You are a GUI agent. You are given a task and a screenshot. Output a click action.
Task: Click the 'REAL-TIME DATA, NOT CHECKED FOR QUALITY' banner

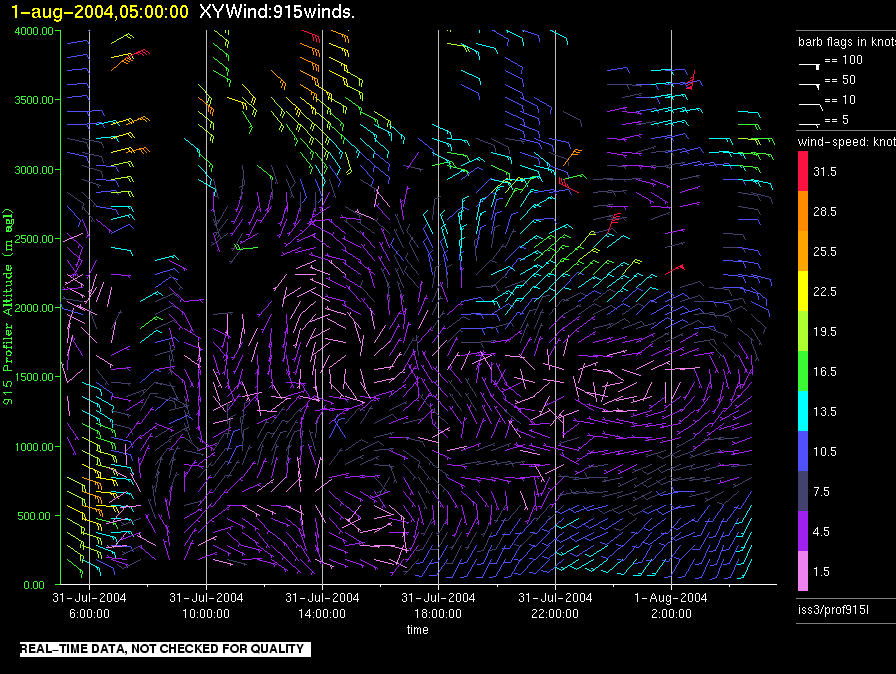point(165,649)
